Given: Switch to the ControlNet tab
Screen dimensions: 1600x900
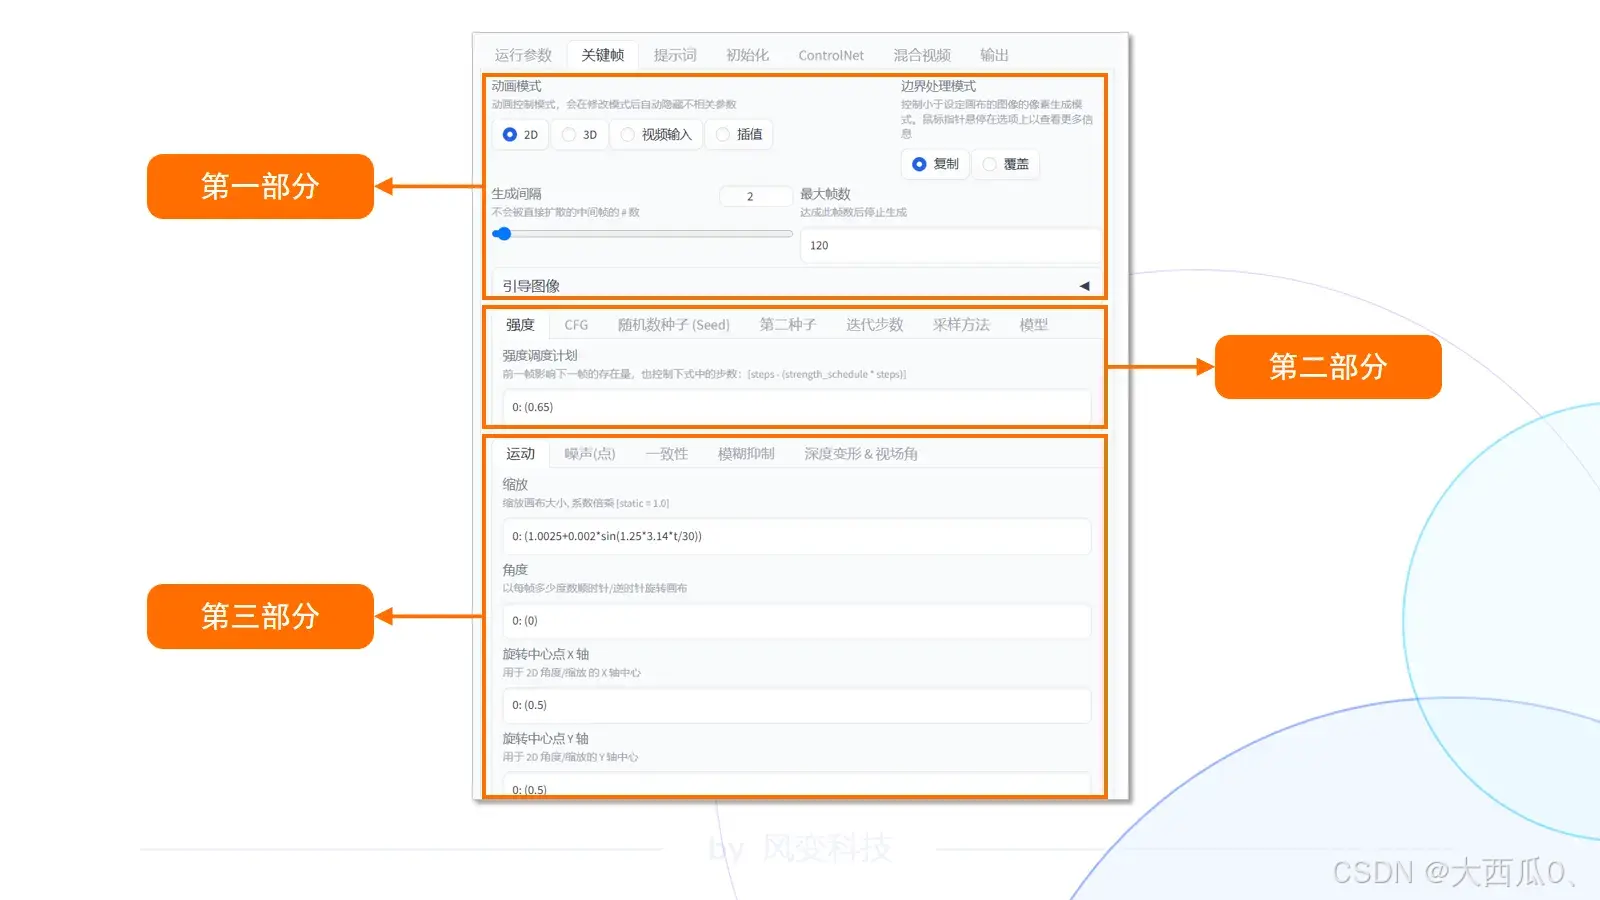Looking at the screenshot, I should (831, 55).
